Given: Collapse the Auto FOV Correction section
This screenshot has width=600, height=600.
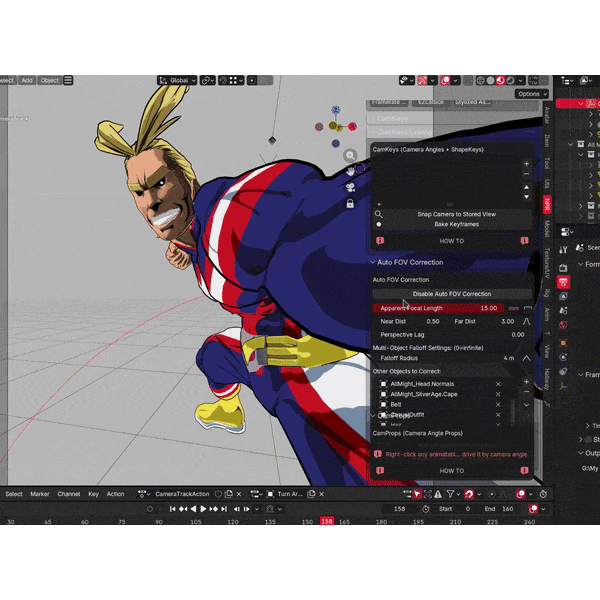Looking at the screenshot, I should pos(373,262).
